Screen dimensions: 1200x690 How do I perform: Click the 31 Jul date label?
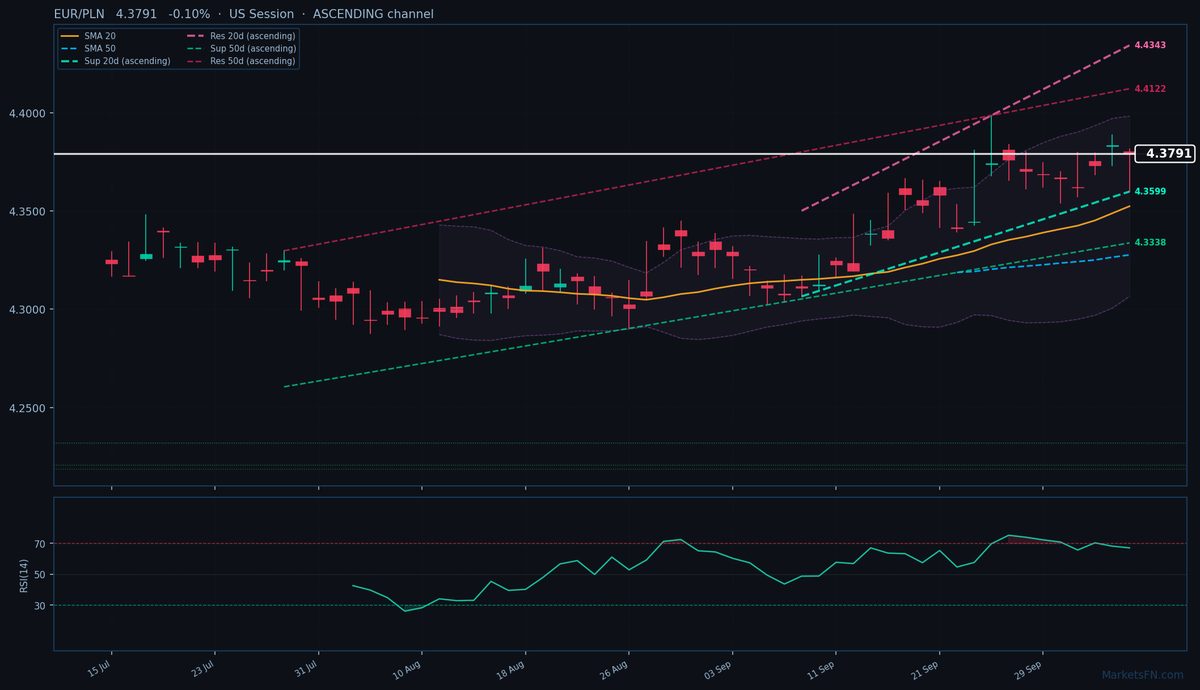click(x=305, y=667)
